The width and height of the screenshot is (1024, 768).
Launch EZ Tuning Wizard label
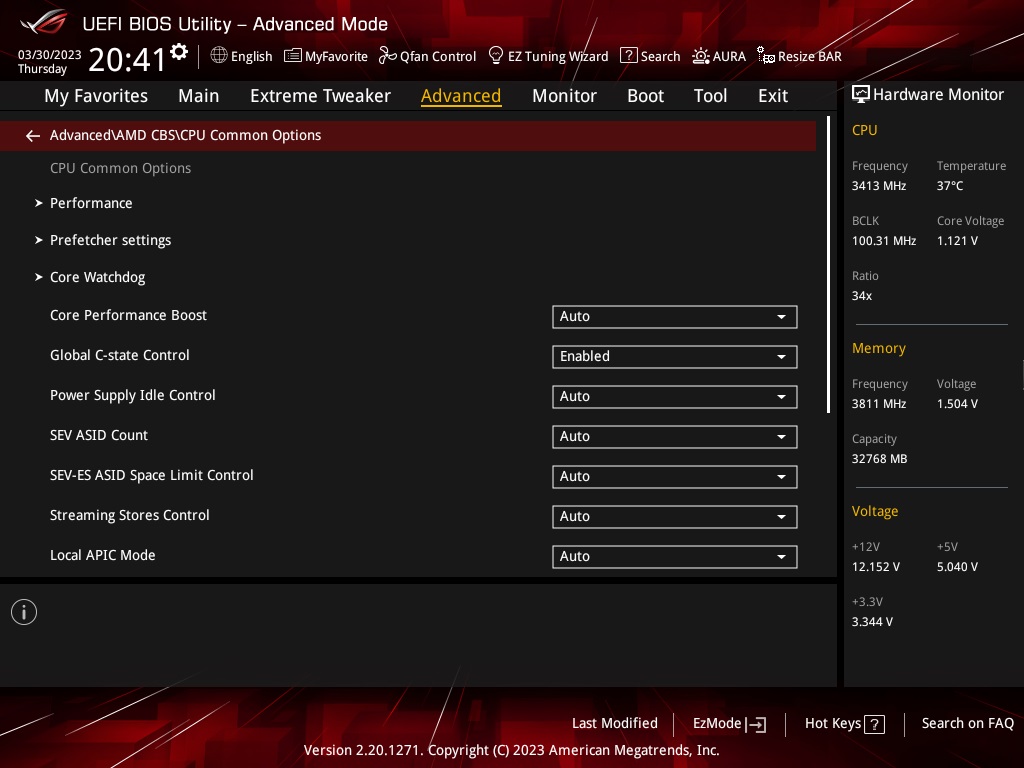(x=558, y=57)
